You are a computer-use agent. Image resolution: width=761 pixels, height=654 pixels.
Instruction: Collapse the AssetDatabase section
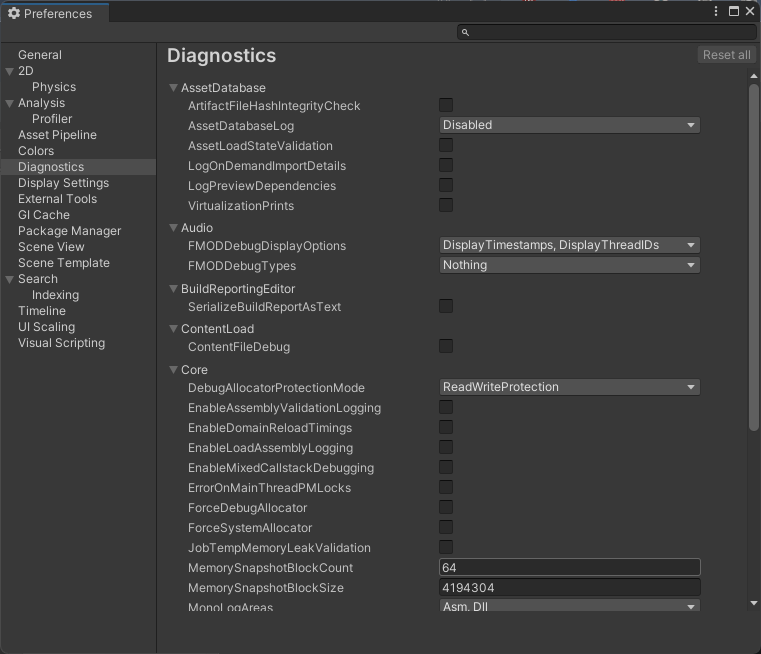click(x=174, y=88)
